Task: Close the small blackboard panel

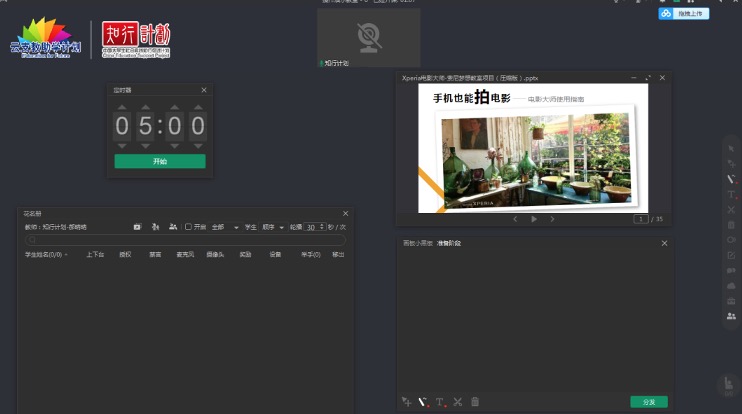Action: click(664, 243)
